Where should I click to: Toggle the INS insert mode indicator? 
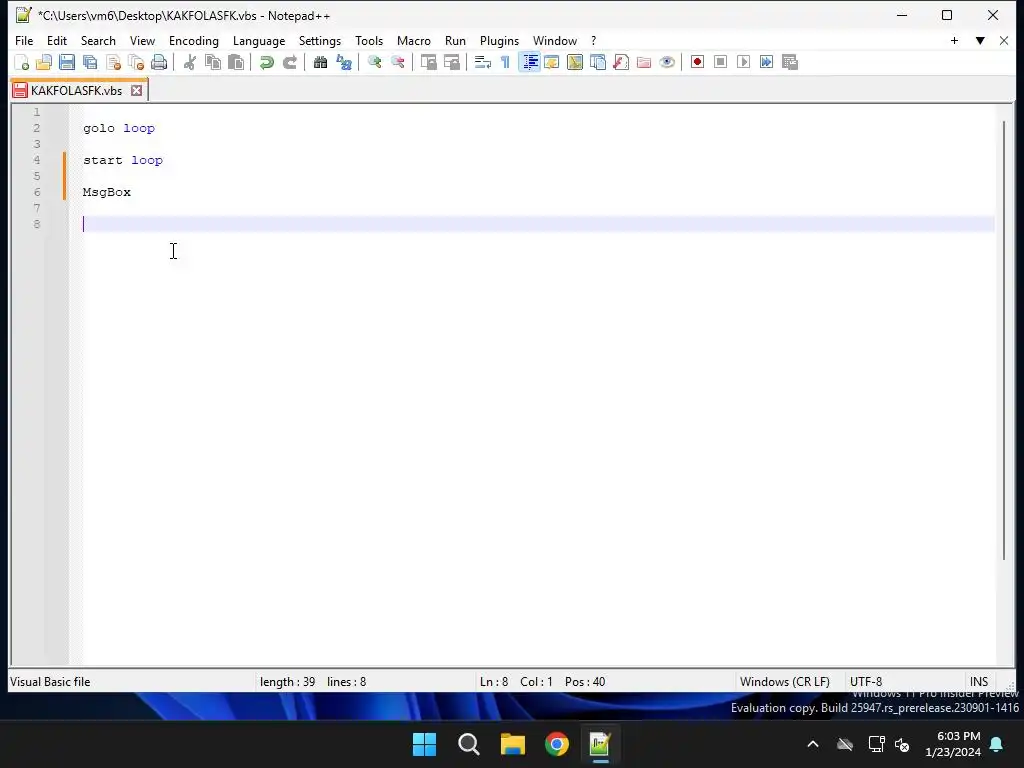tap(979, 682)
